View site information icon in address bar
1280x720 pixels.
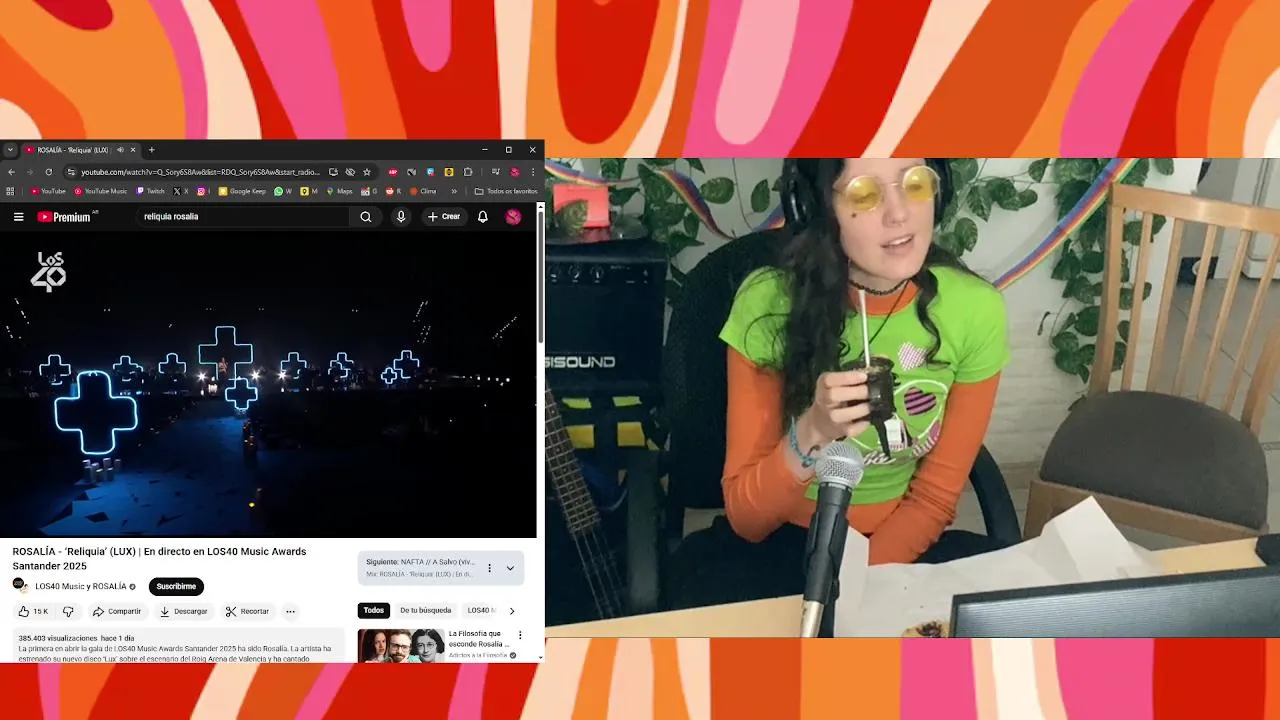pyautogui.click(x=70, y=172)
